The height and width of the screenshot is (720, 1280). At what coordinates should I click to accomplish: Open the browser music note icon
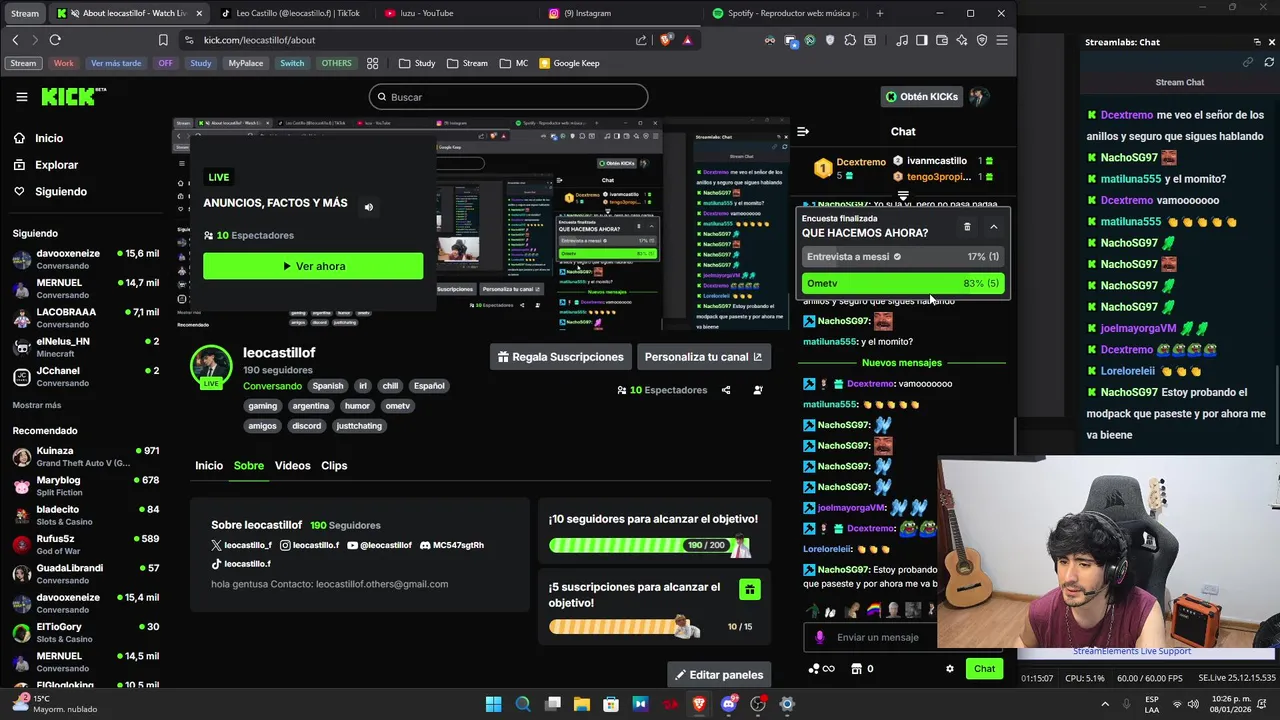tap(903, 40)
